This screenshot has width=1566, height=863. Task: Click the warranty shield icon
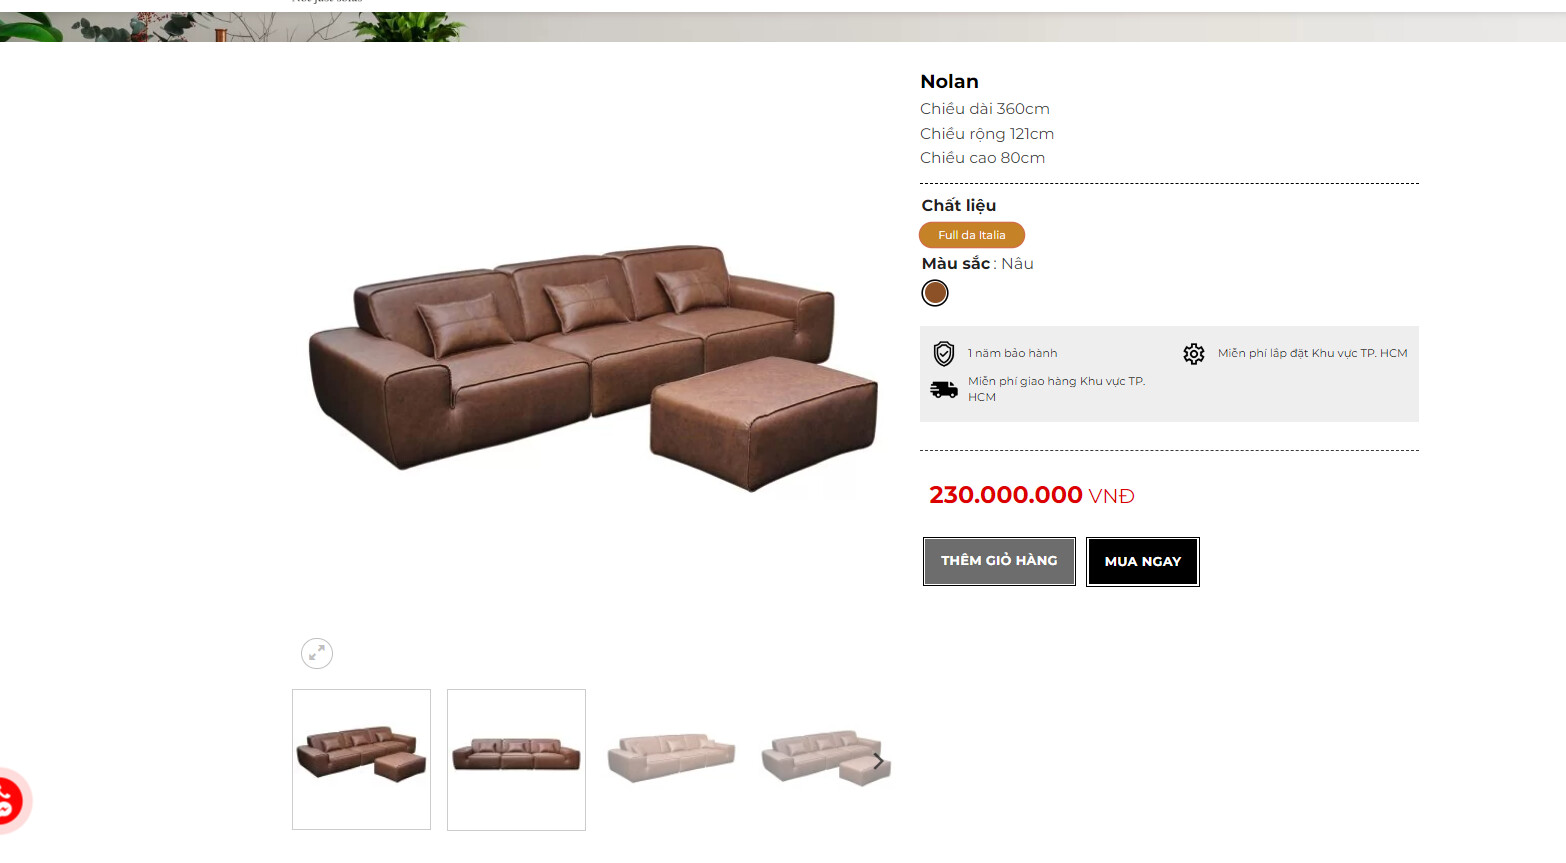pyautogui.click(x=944, y=353)
